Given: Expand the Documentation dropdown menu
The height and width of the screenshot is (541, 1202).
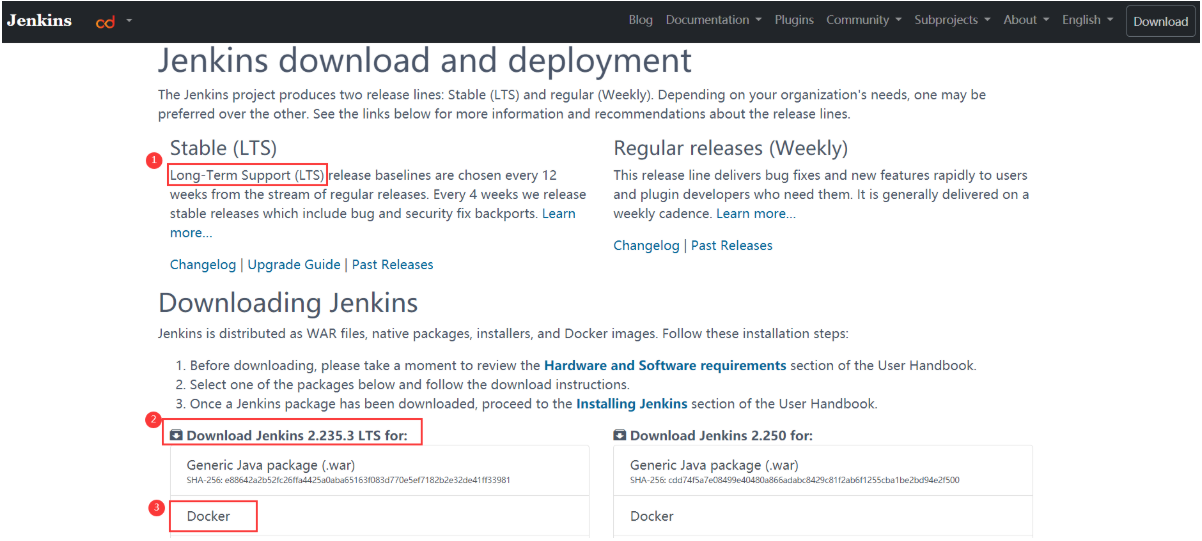Looking at the screenshot, I should point(713,20).
